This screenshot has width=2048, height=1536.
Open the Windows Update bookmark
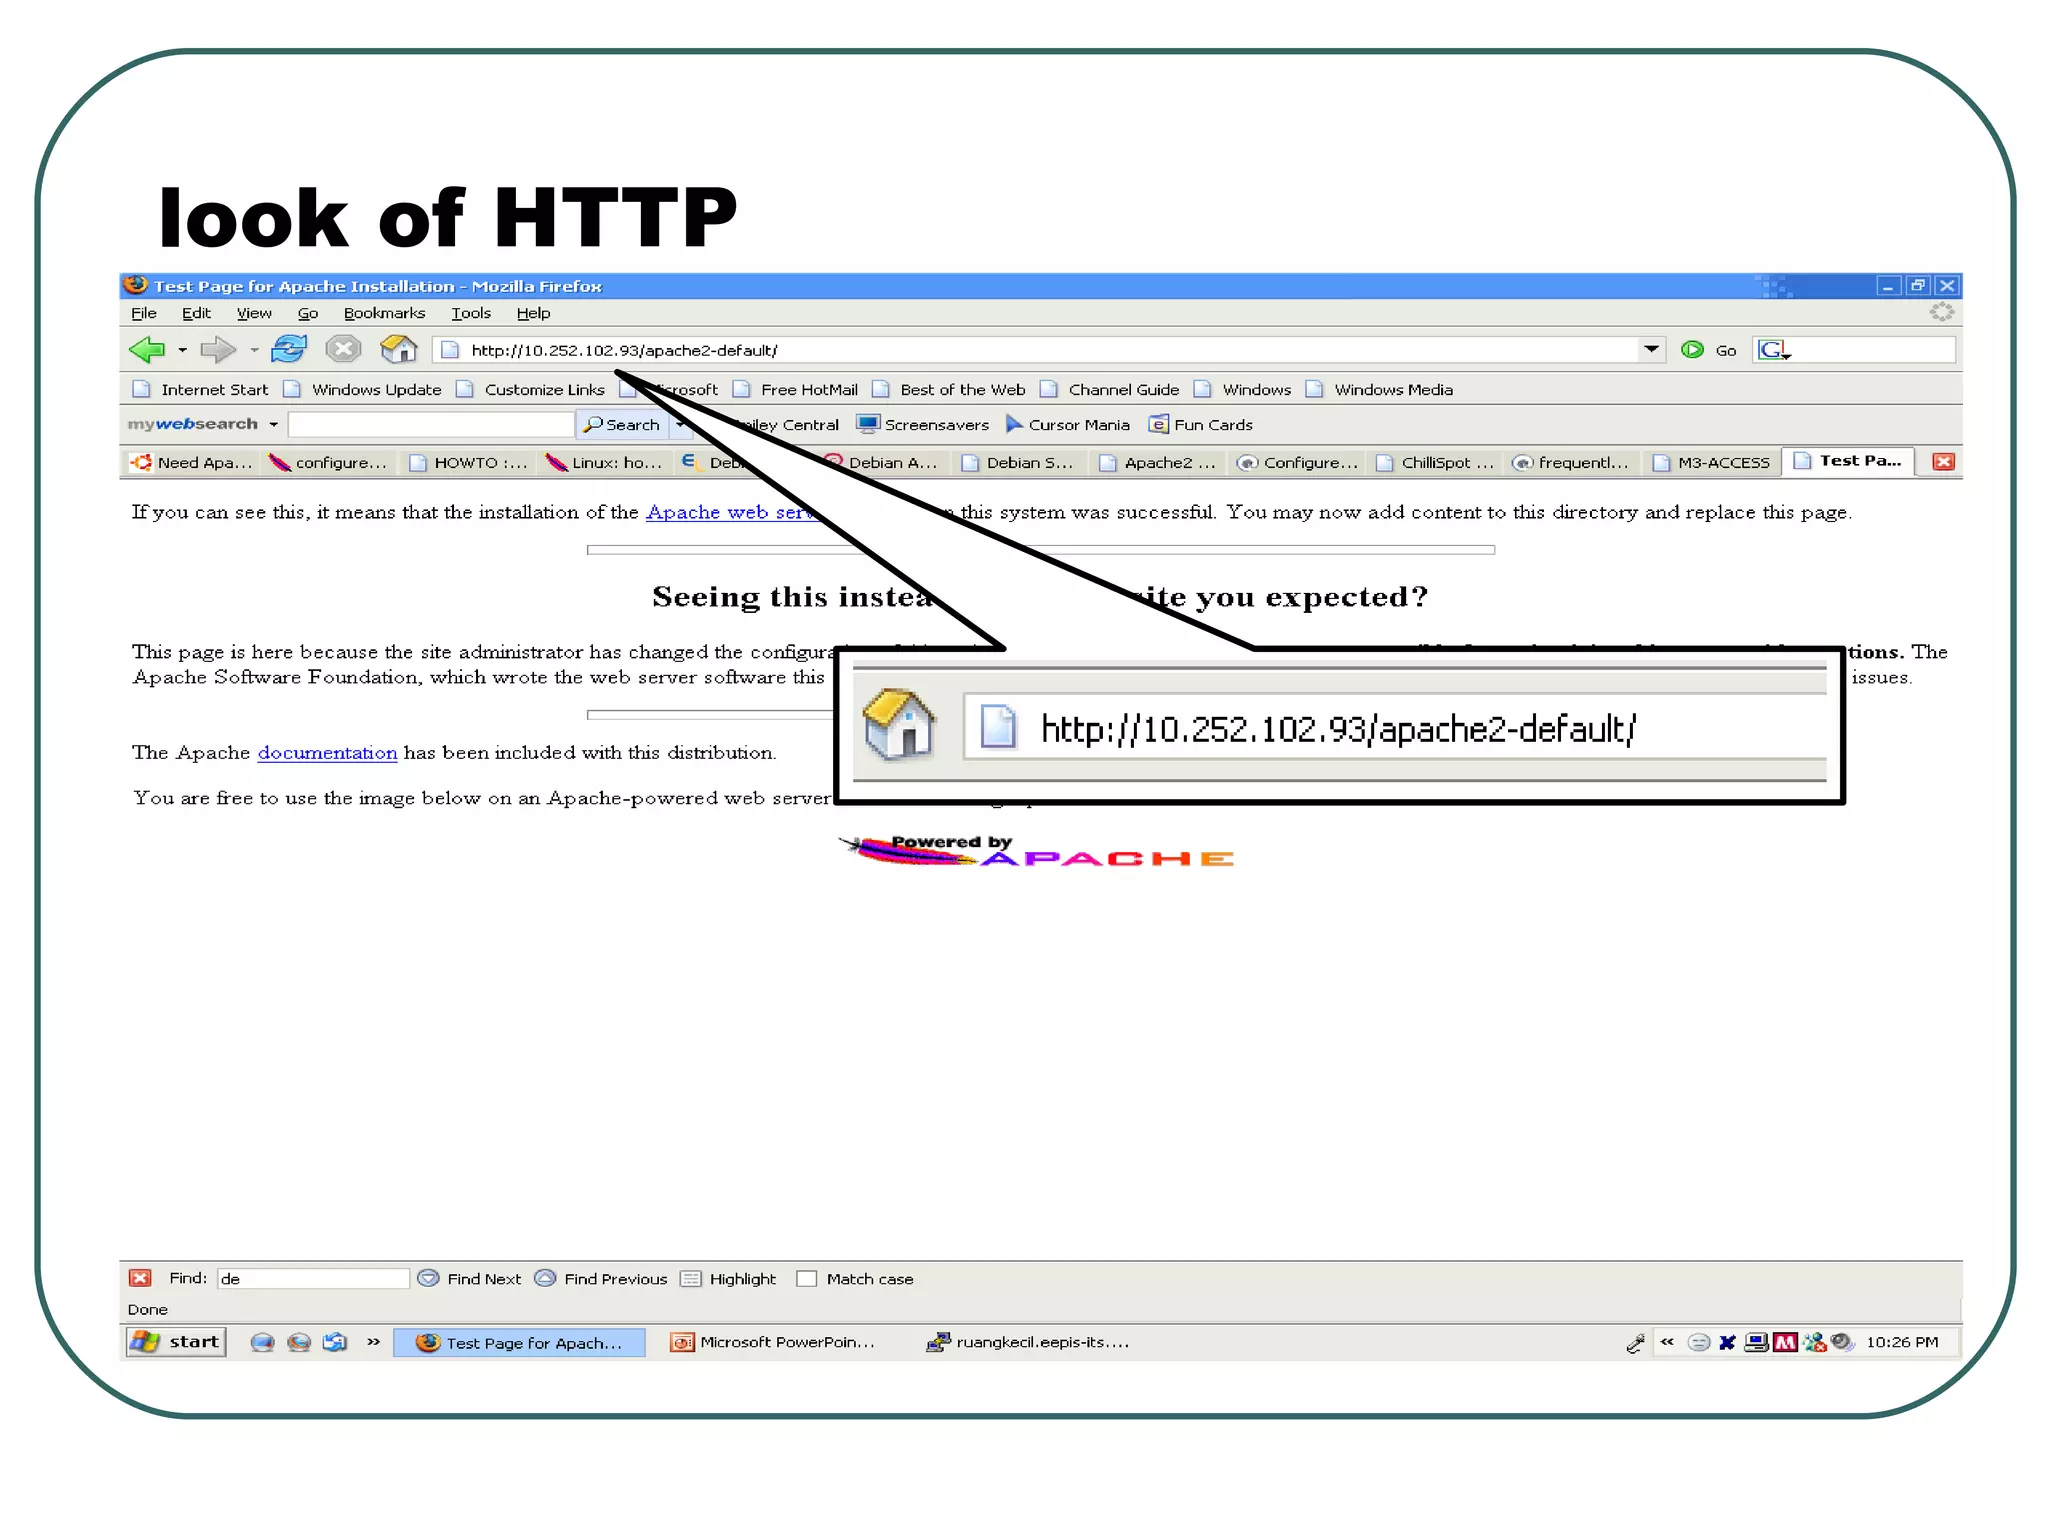pyautogui.click(x=362, y=390)
